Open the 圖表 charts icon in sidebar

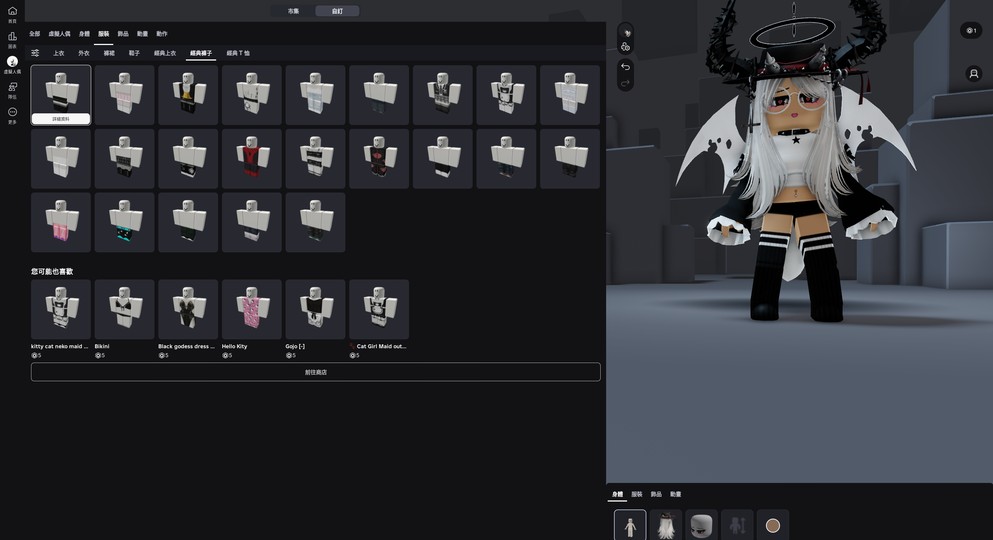click(x=12, y=38)
